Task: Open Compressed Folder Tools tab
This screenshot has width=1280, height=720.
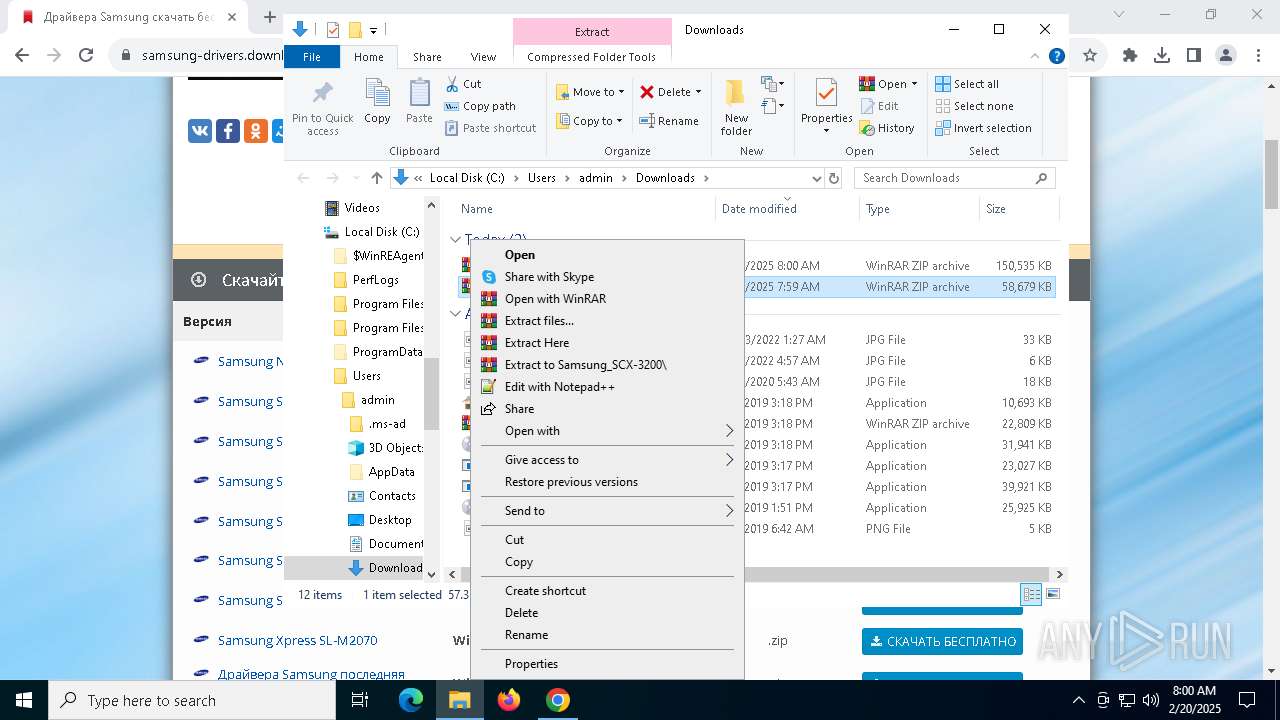Action: (x=592, y=57)
